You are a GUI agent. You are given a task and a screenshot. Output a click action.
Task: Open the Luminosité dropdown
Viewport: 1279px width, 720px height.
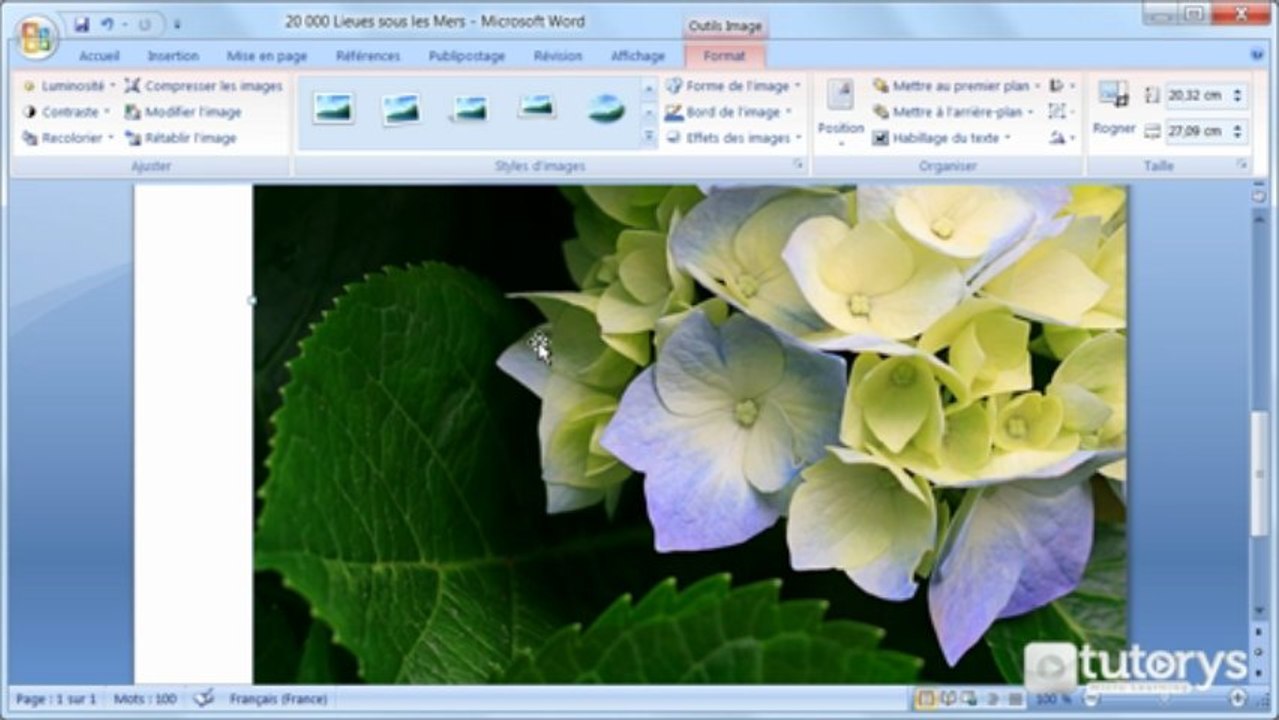(x=68, y=86)
